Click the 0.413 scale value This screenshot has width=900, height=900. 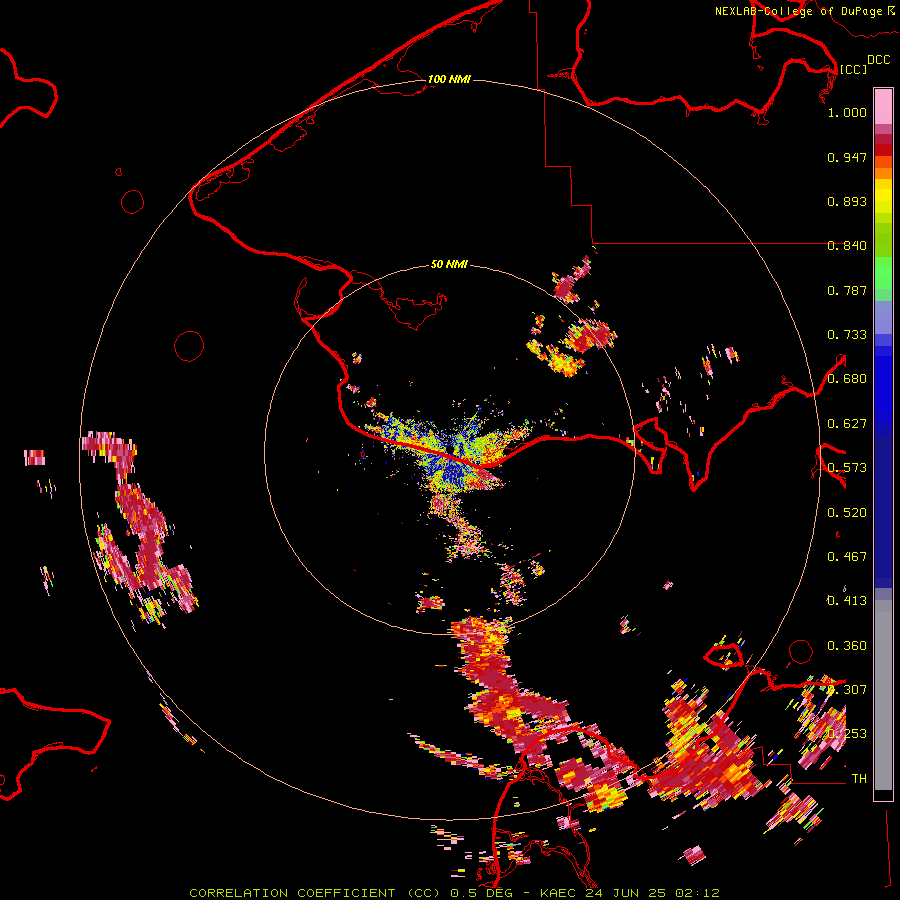click(x=847, y=601)
